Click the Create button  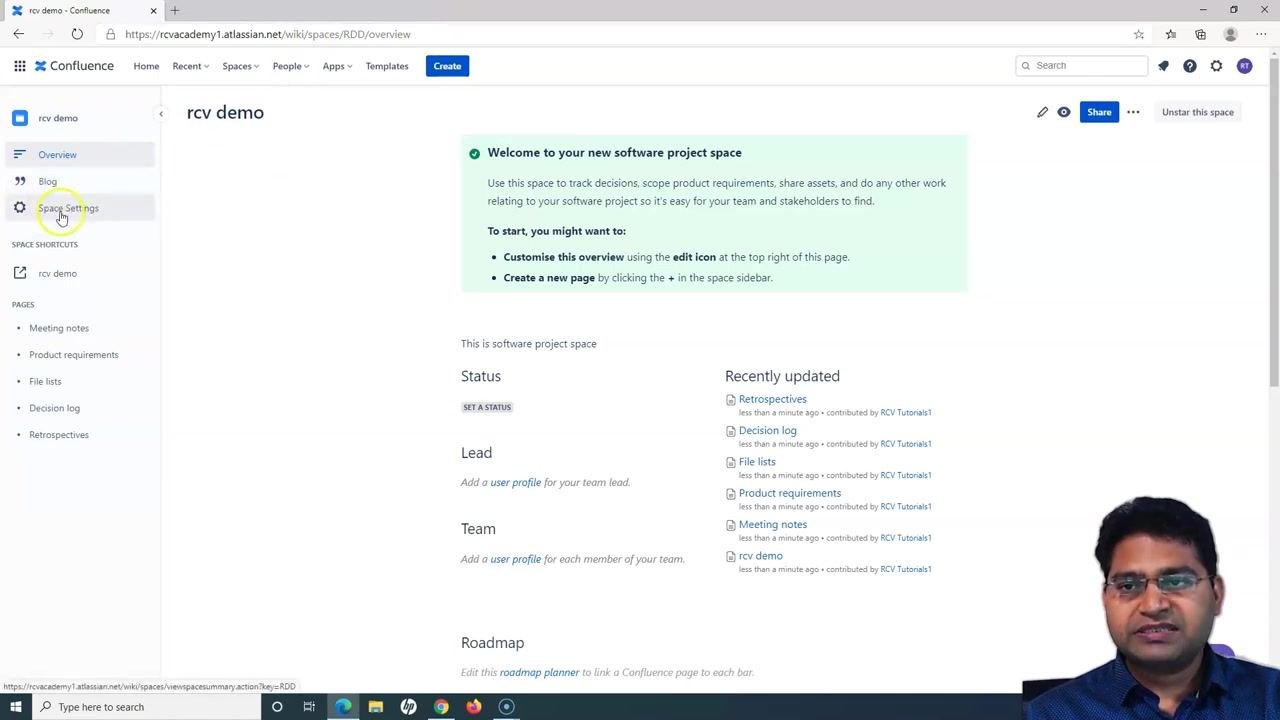pyautogui.click(x=447, y=66)
